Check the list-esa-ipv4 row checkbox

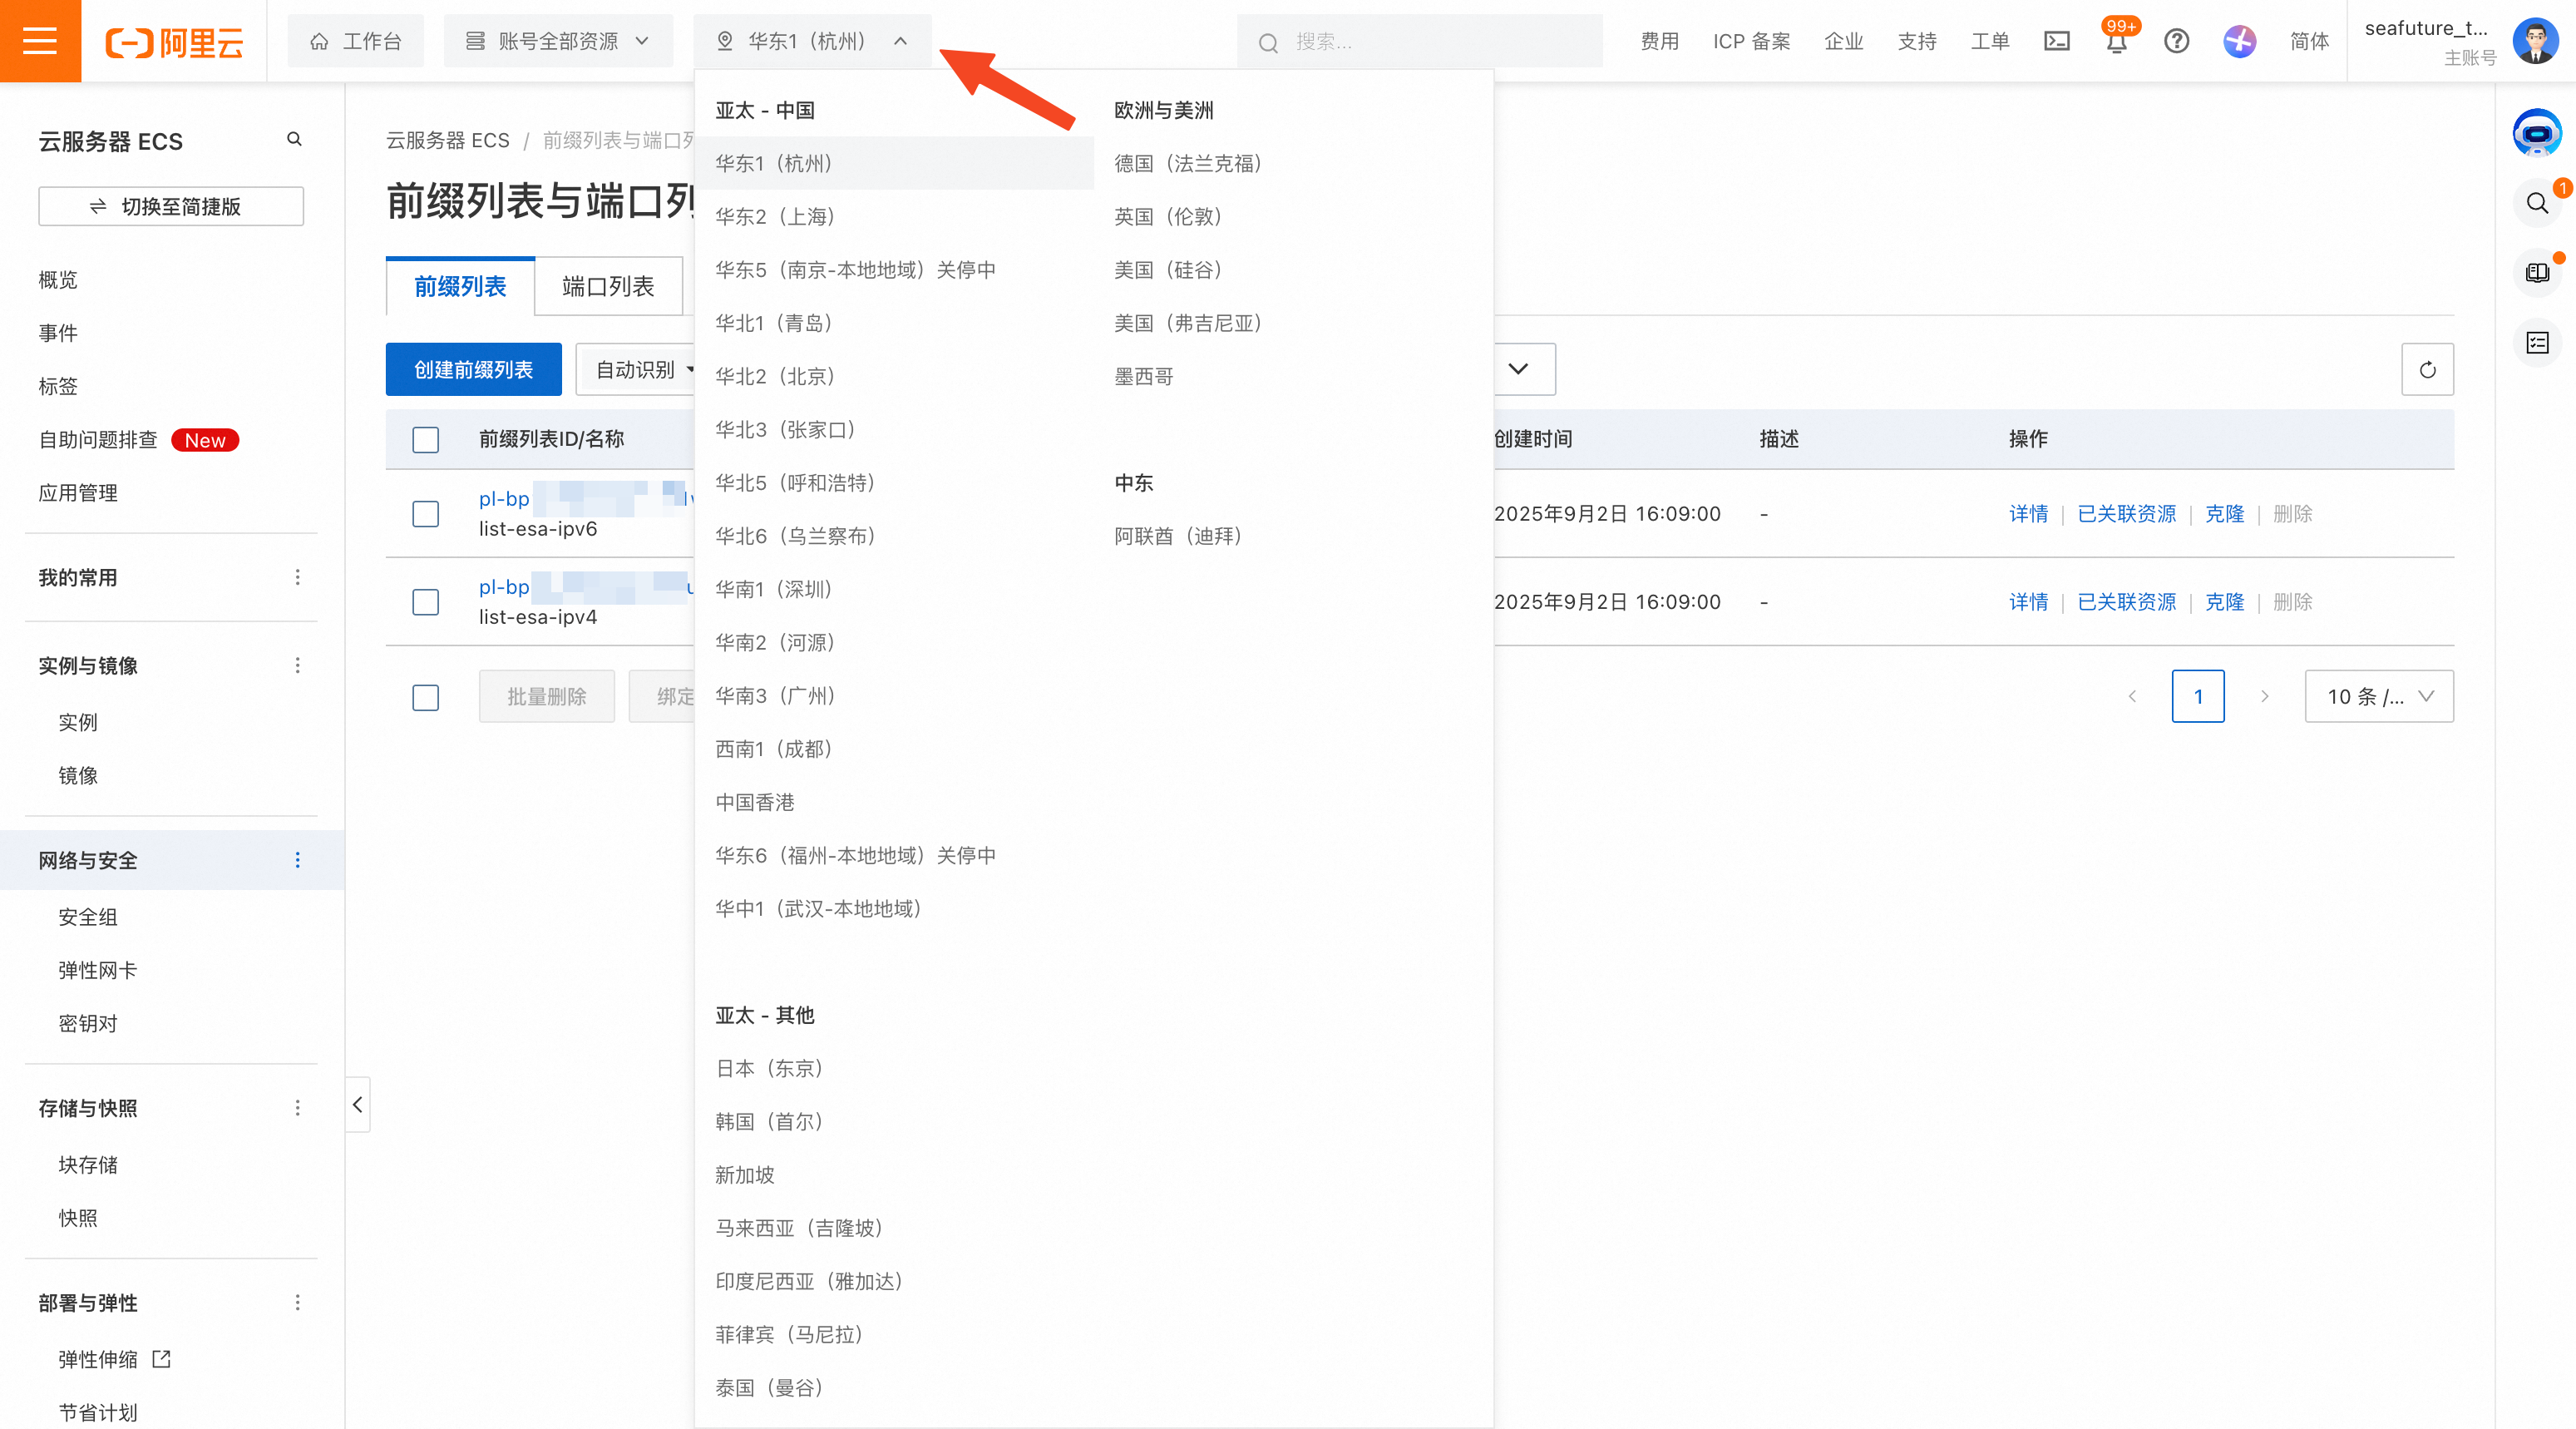coord(426,602)
